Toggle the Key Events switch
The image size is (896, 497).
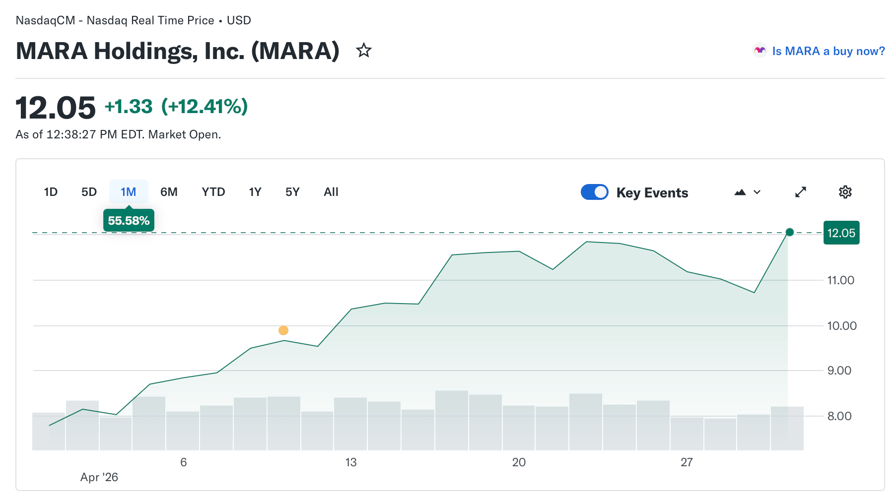(x=594, y=192)
